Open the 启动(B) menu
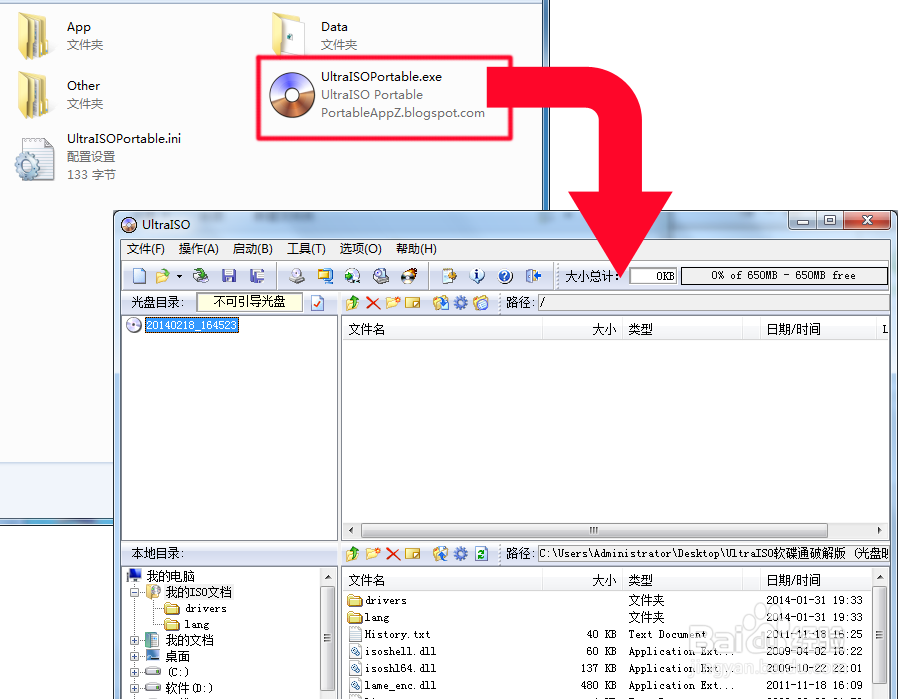Image resolution: width=898 pixels, height=699 pixels. 253,249
